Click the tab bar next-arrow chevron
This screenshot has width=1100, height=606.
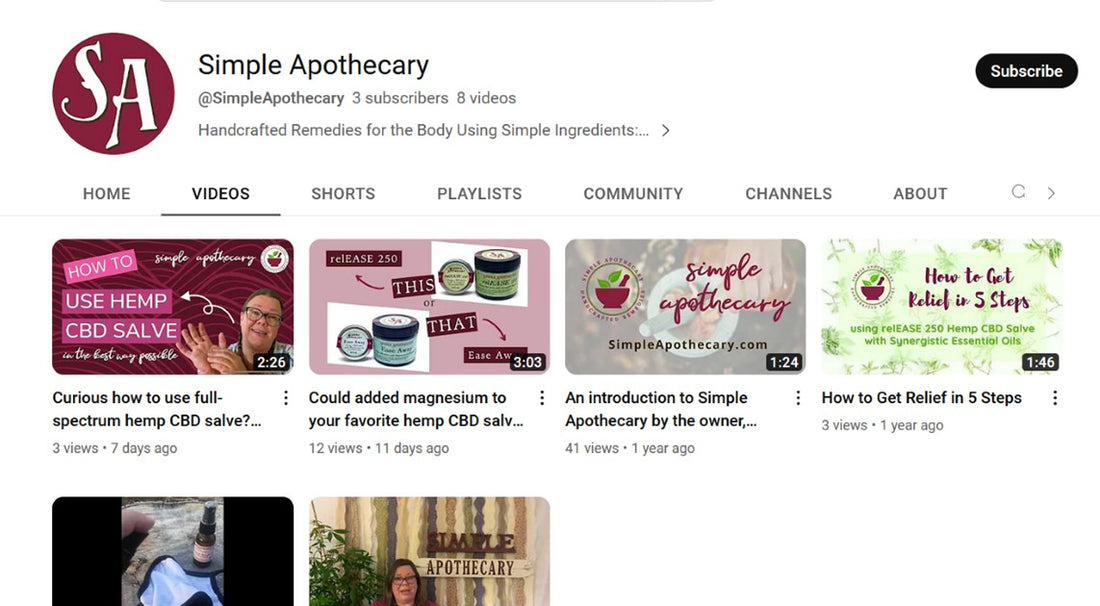click(1051, 193)
